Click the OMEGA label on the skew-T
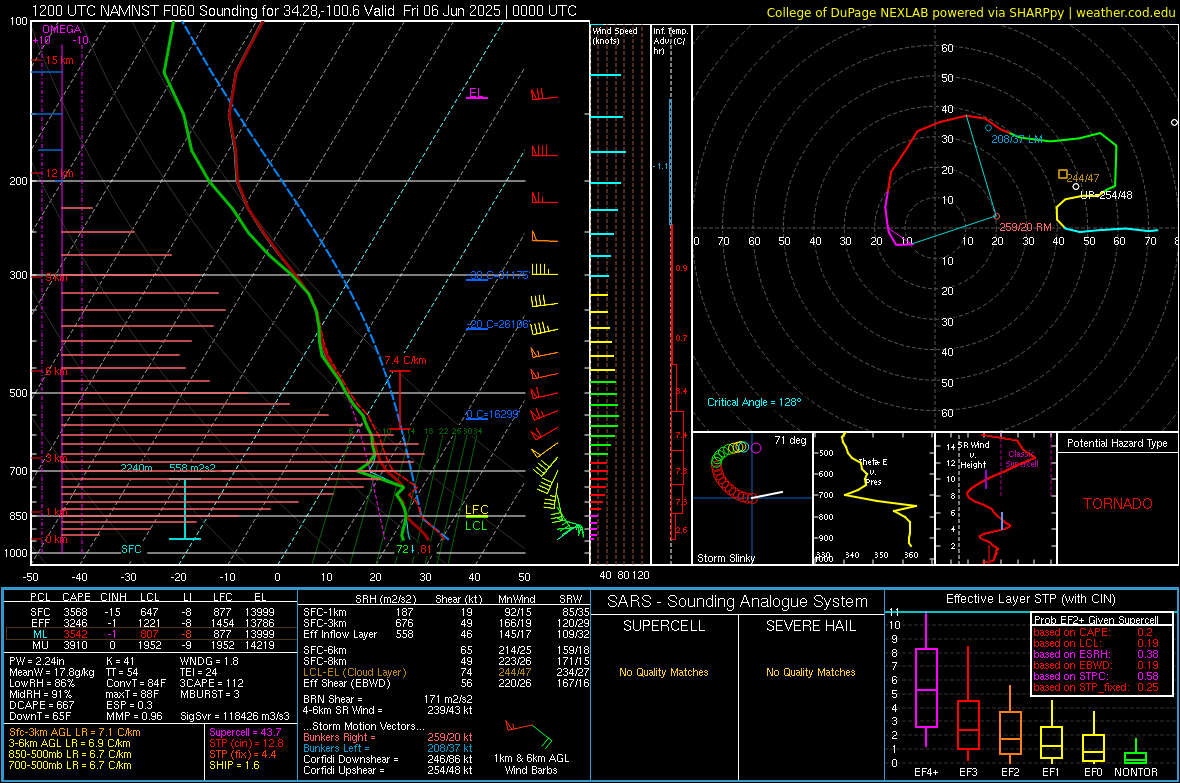 click(x=62, y=29)
